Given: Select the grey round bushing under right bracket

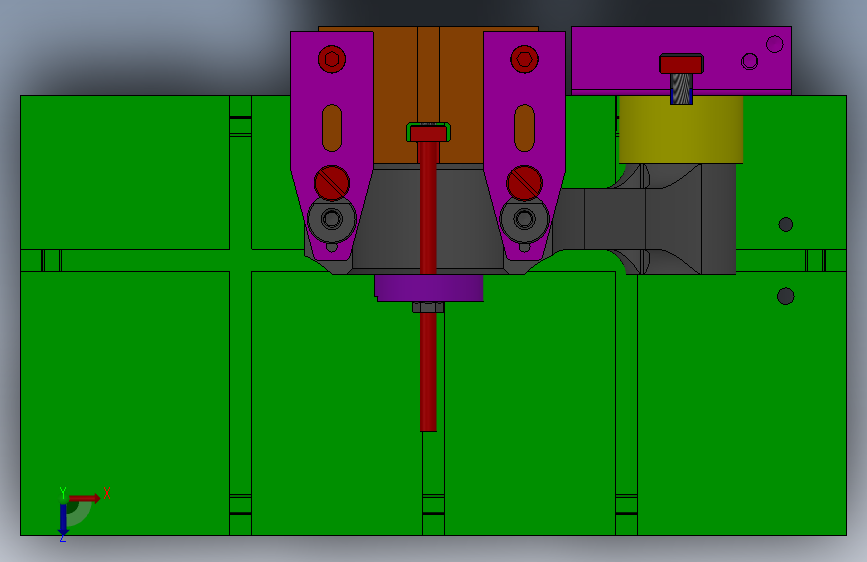Looking at the screenshot, I should coord(525,220).
